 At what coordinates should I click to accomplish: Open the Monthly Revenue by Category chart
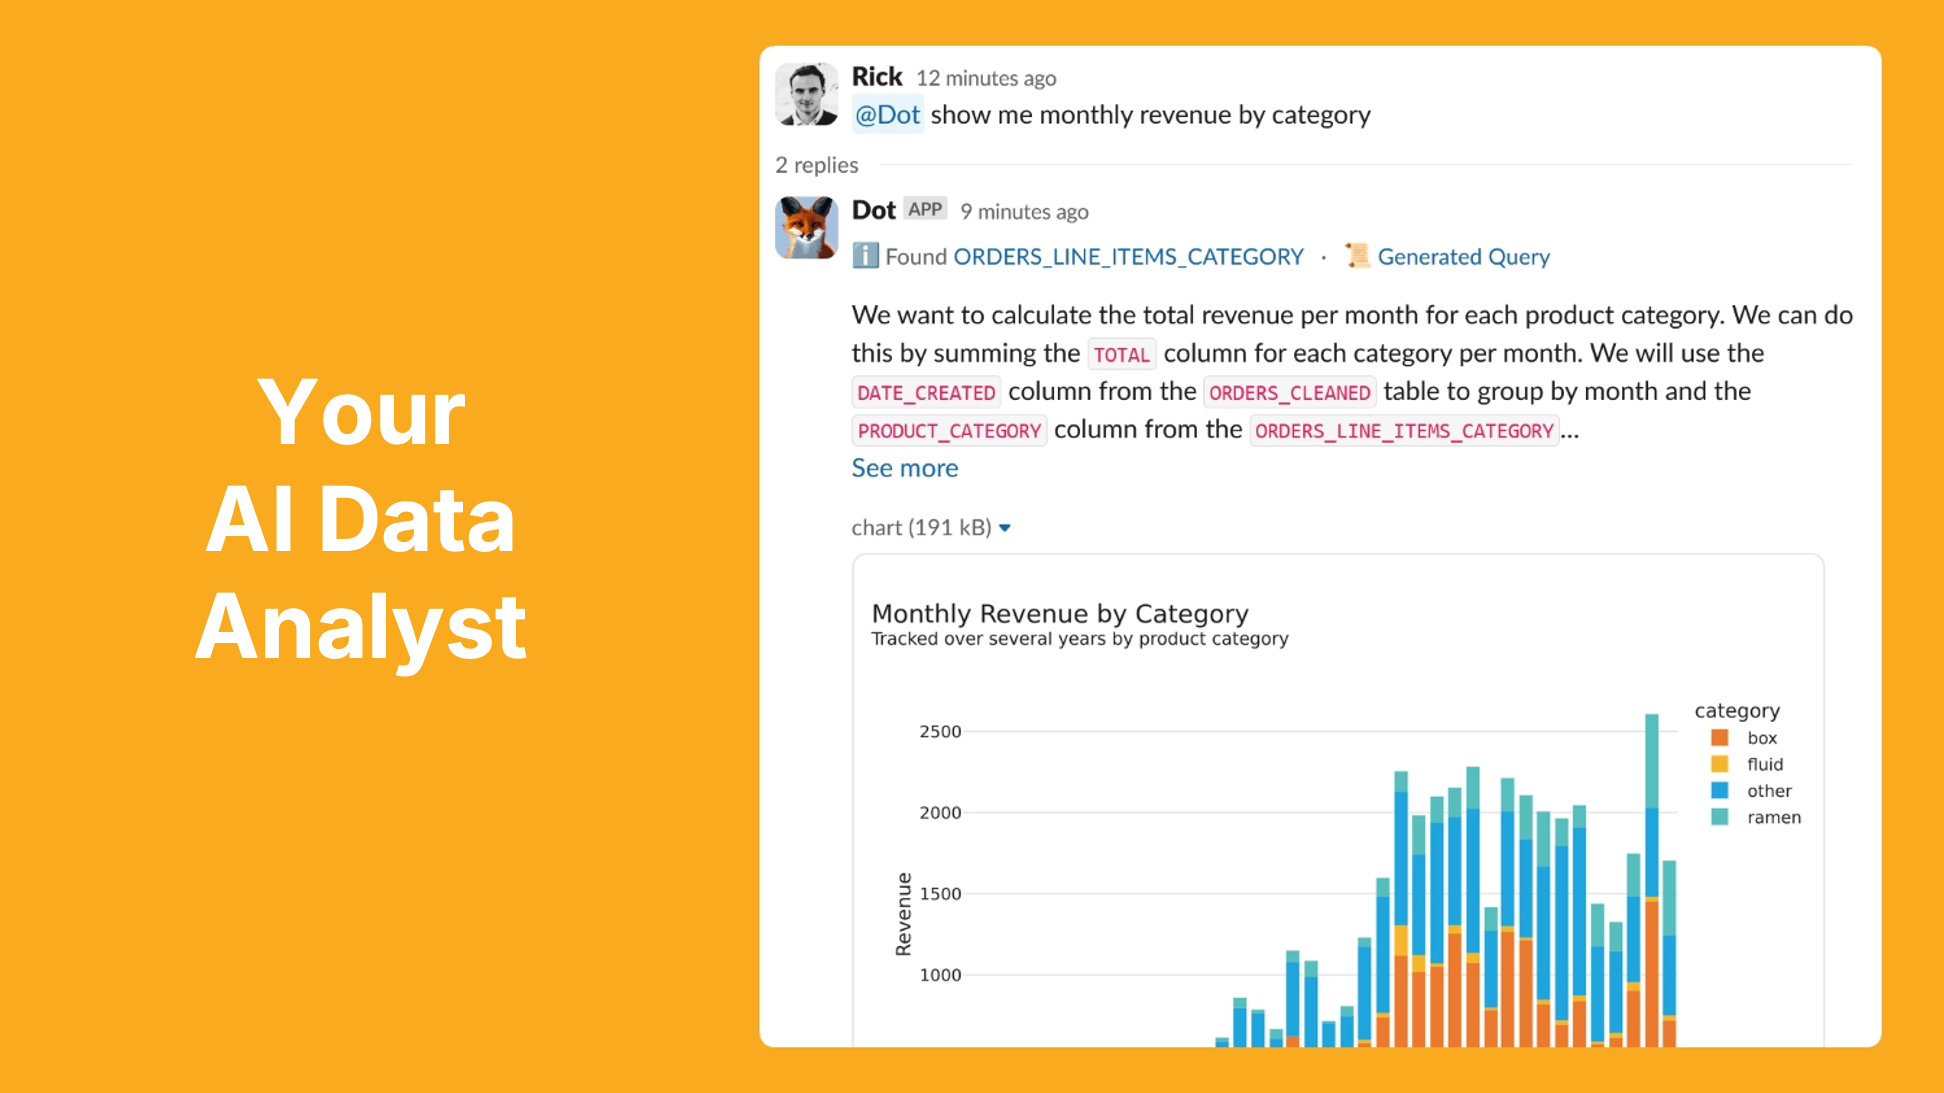pos(1338,800)
